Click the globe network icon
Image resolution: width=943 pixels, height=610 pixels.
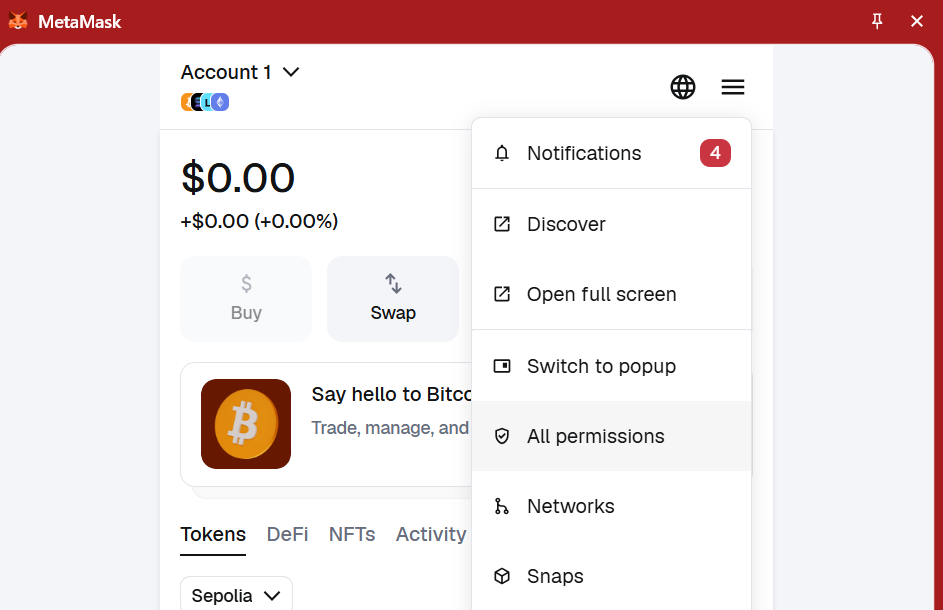pyautogui.click(x=683, y=87)
